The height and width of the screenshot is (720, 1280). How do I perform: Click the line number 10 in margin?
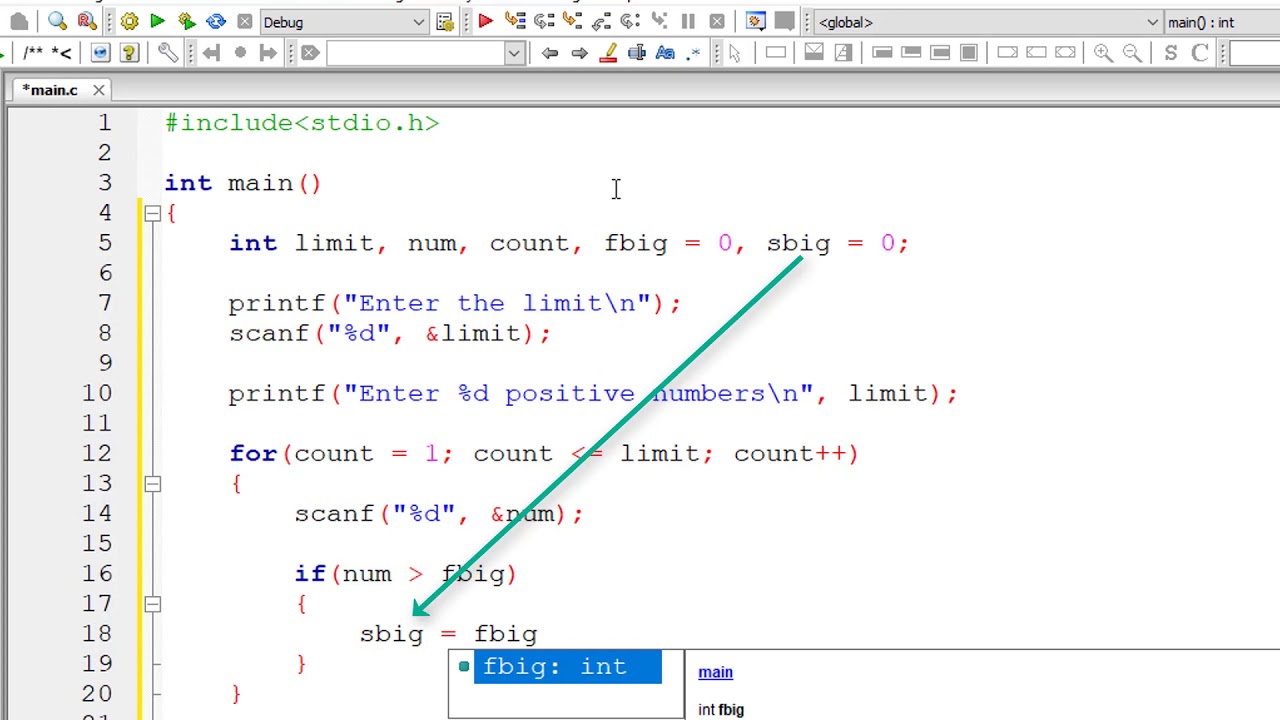point(97,393)
